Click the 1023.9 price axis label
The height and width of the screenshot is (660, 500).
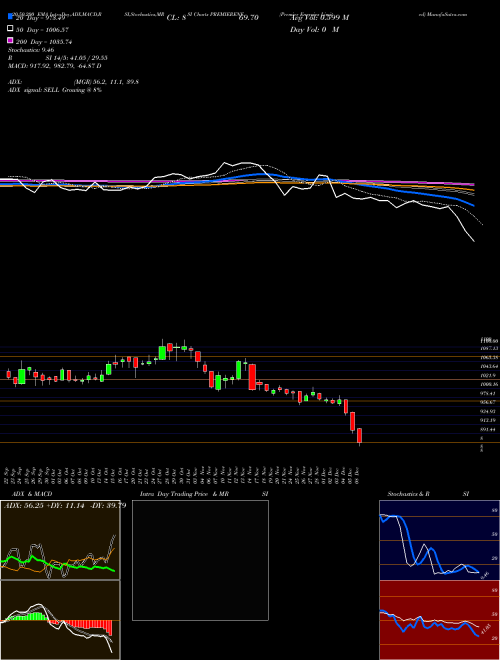pos(489,375)
